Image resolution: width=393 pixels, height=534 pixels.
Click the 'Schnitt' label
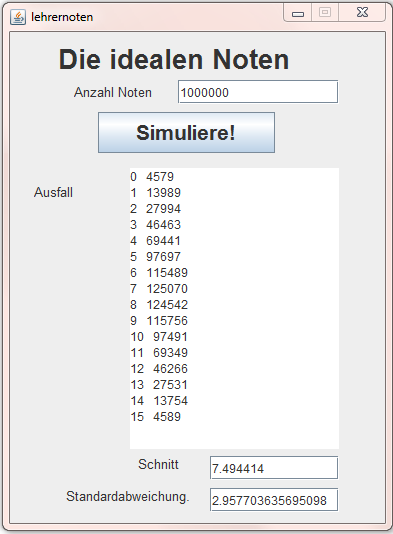point(158,464)
